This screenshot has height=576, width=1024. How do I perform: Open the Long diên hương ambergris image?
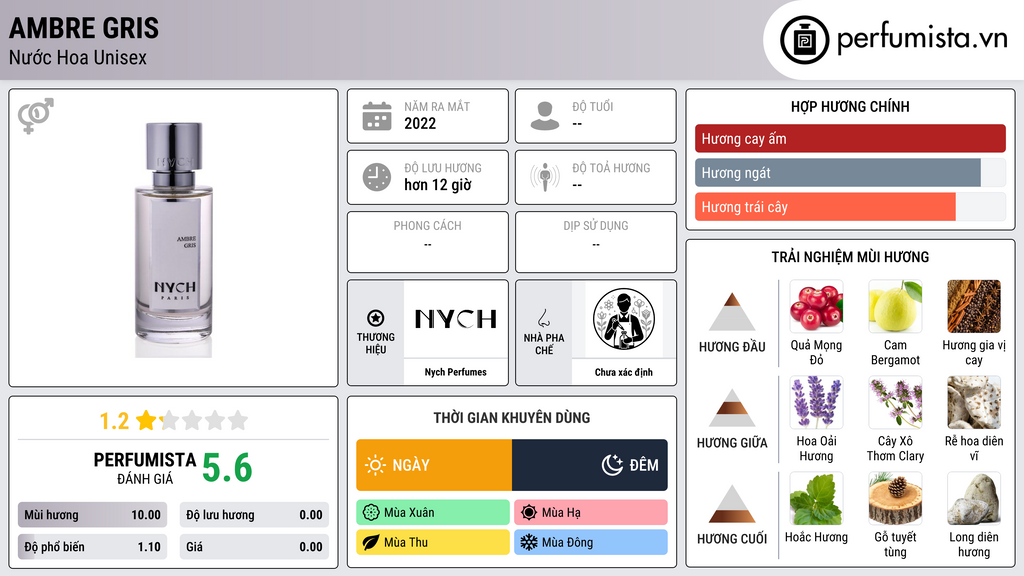[x=974, y=498]
